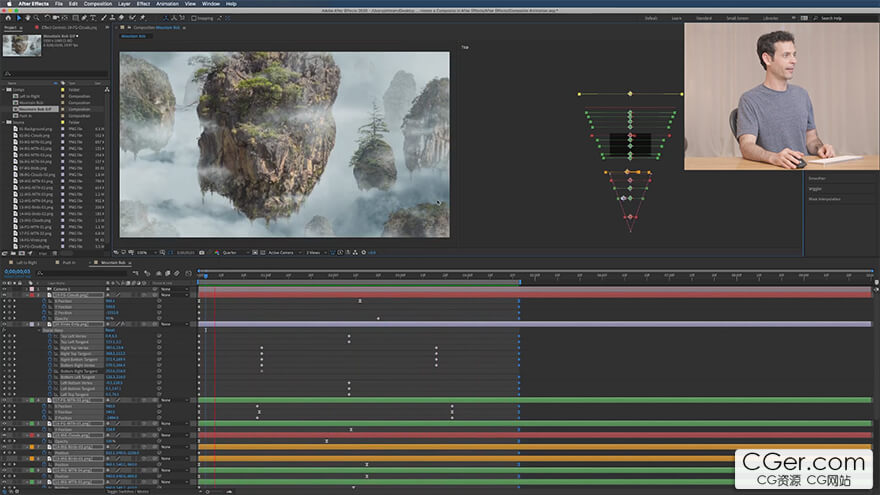
Task: Switch to the Standard workspace
Action: tap(704, 18)
